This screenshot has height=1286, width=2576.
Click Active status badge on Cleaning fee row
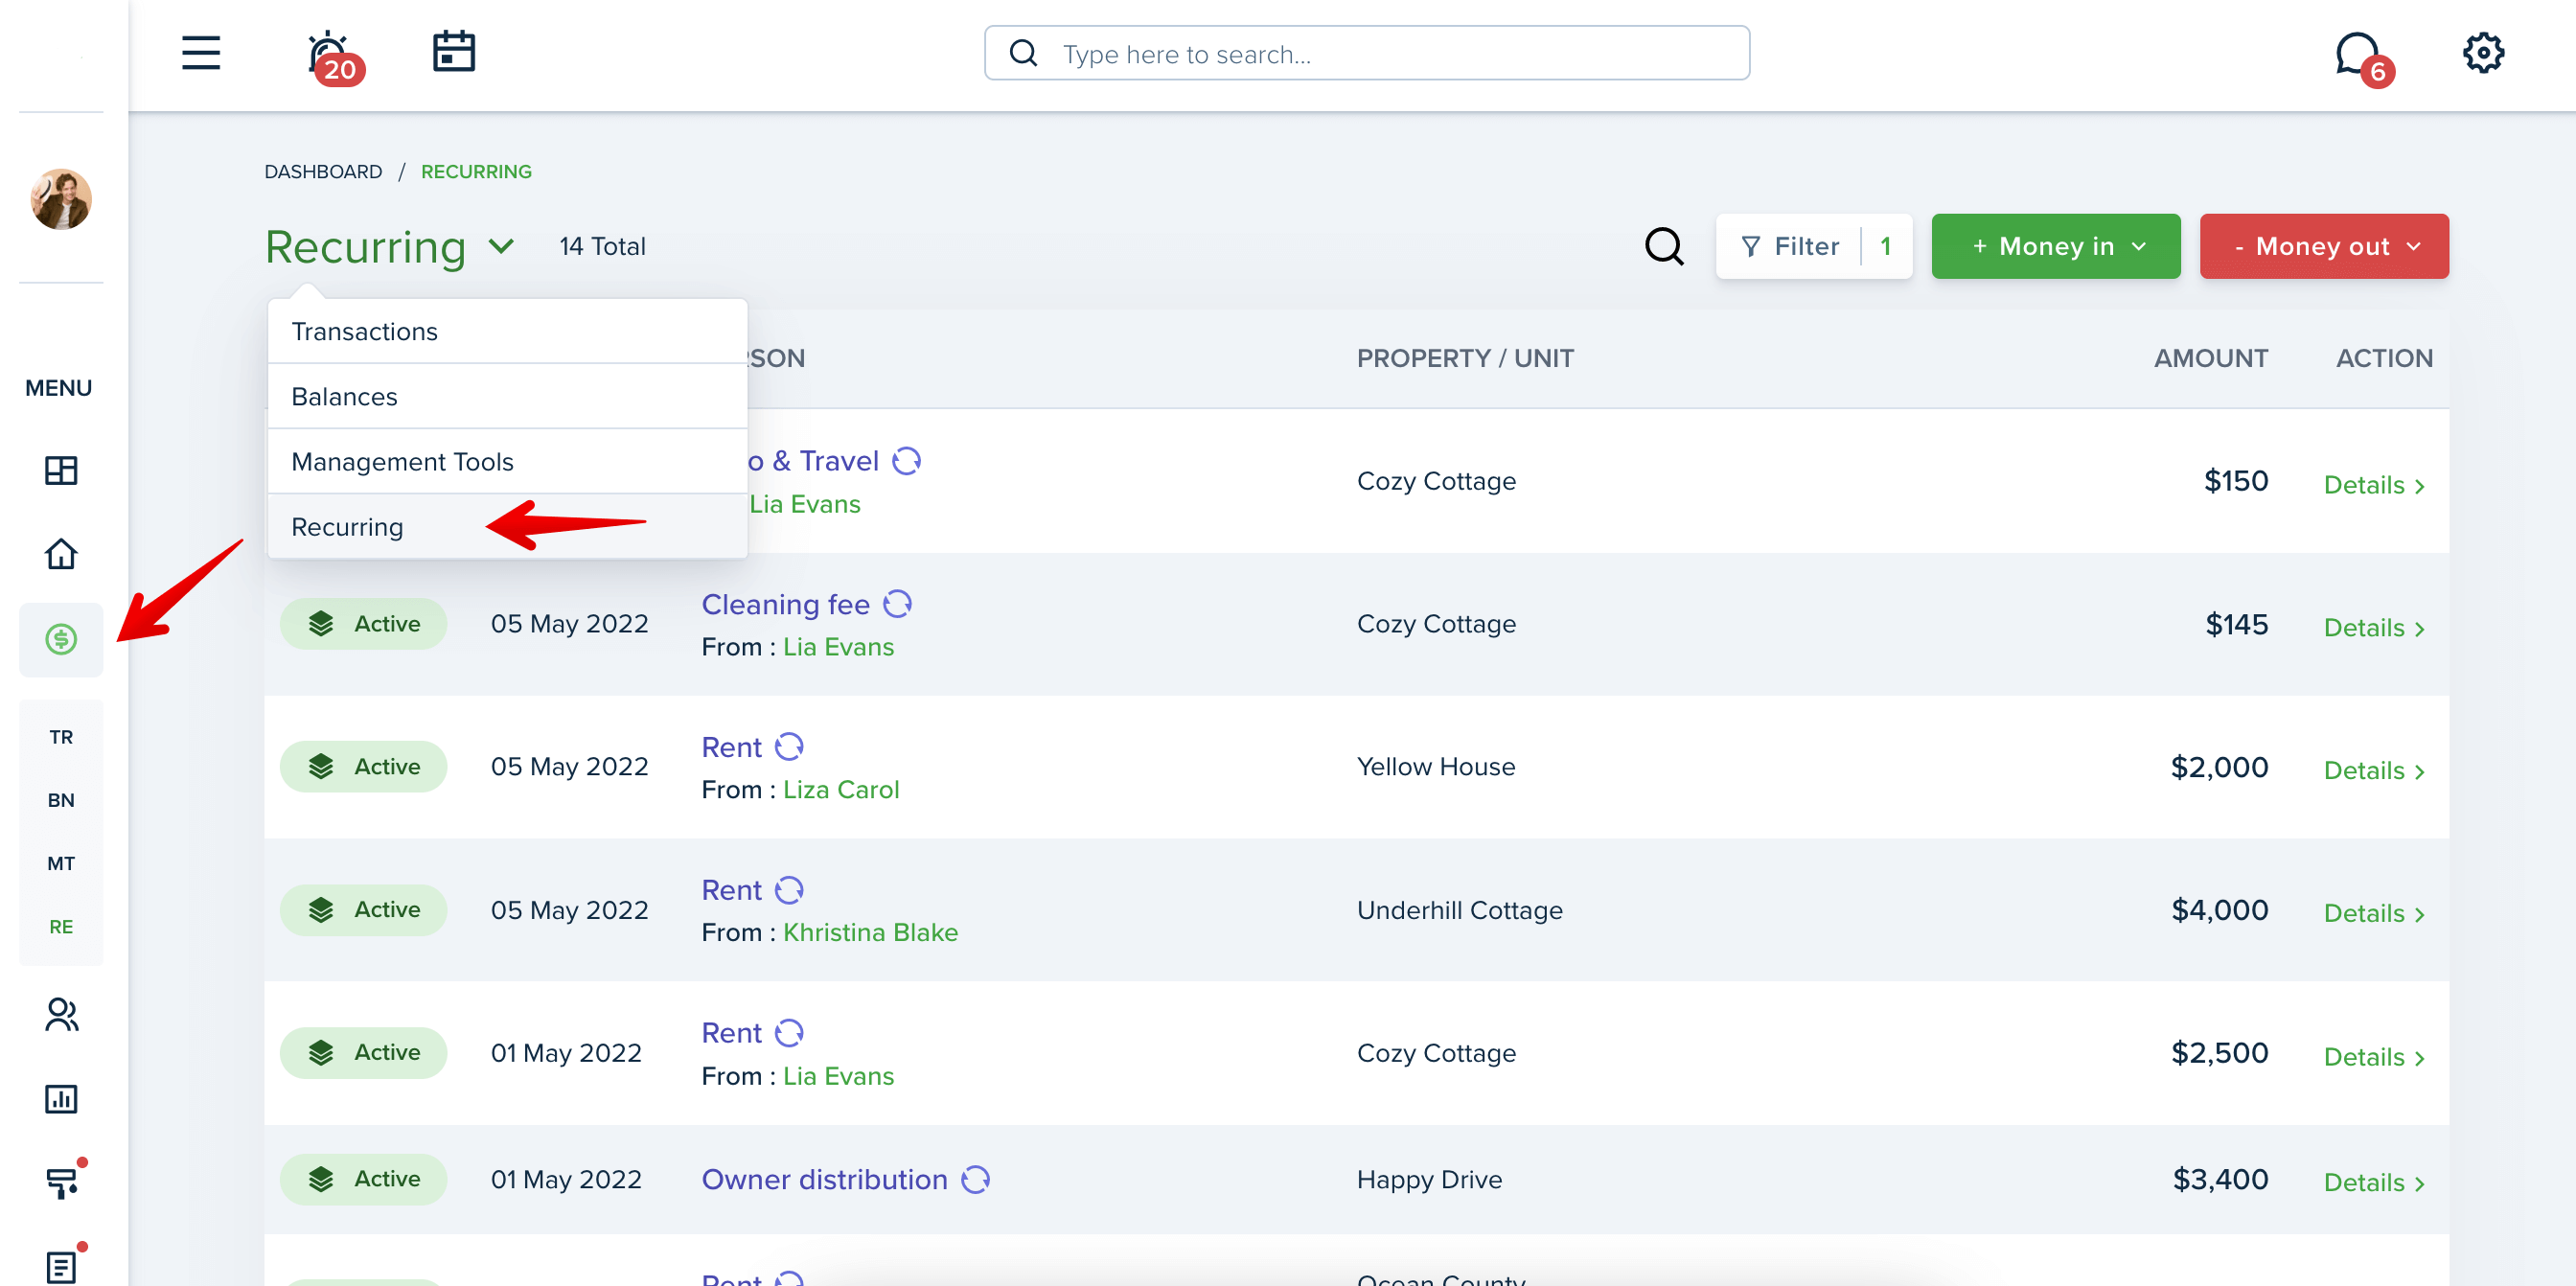(x=363, y=624)
